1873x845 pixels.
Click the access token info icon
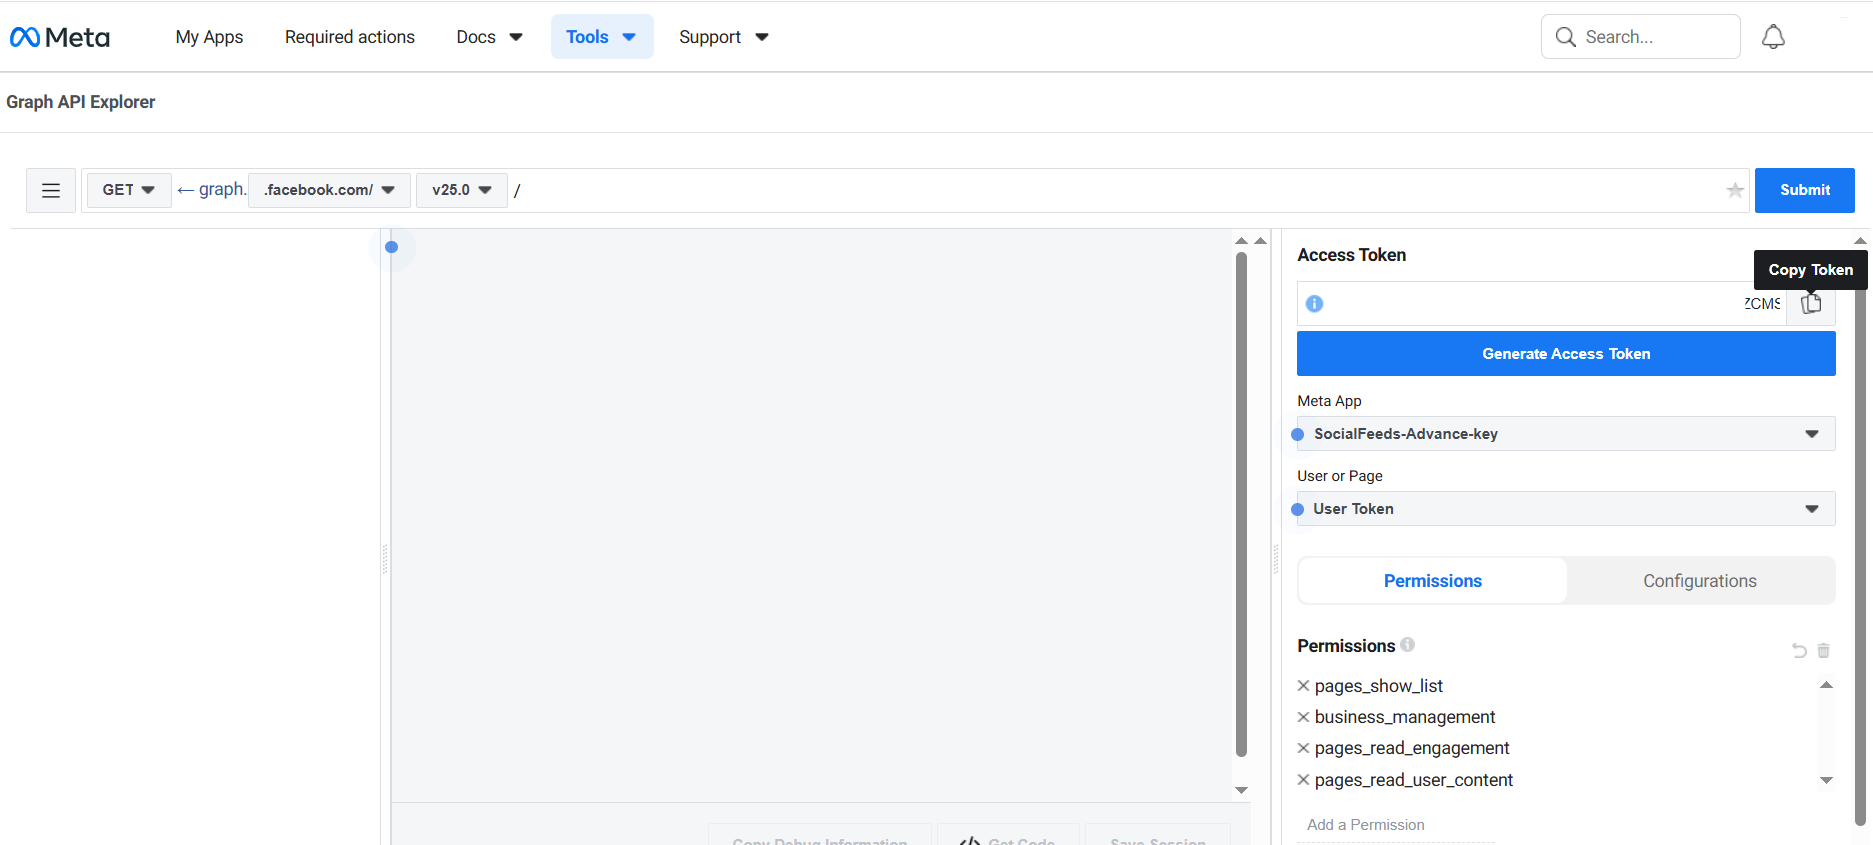[x=1314, y=304]
